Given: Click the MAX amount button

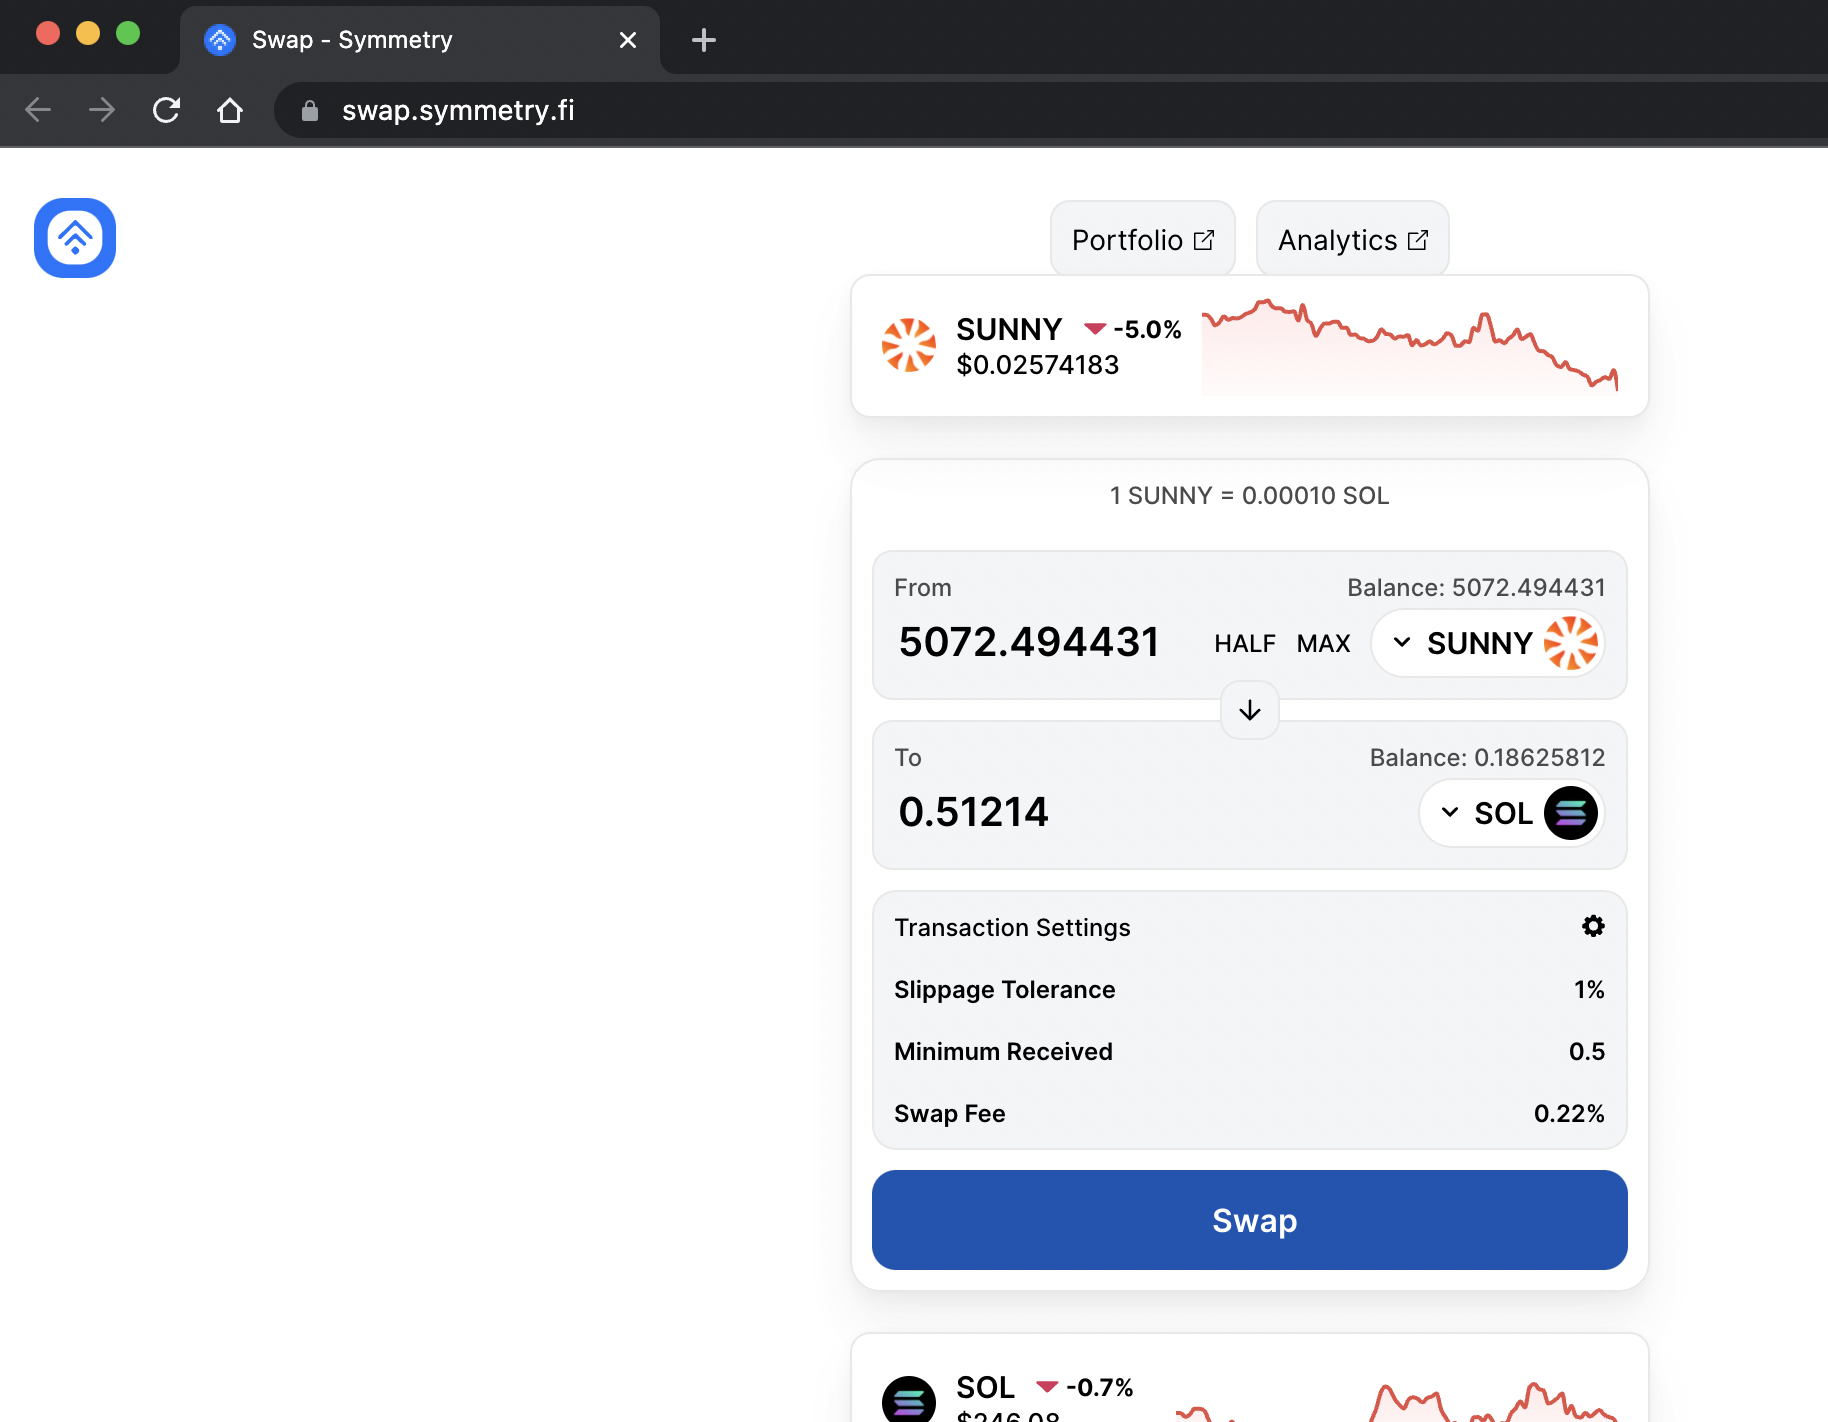Looking at the screenshot, I should click(1323, 643).
